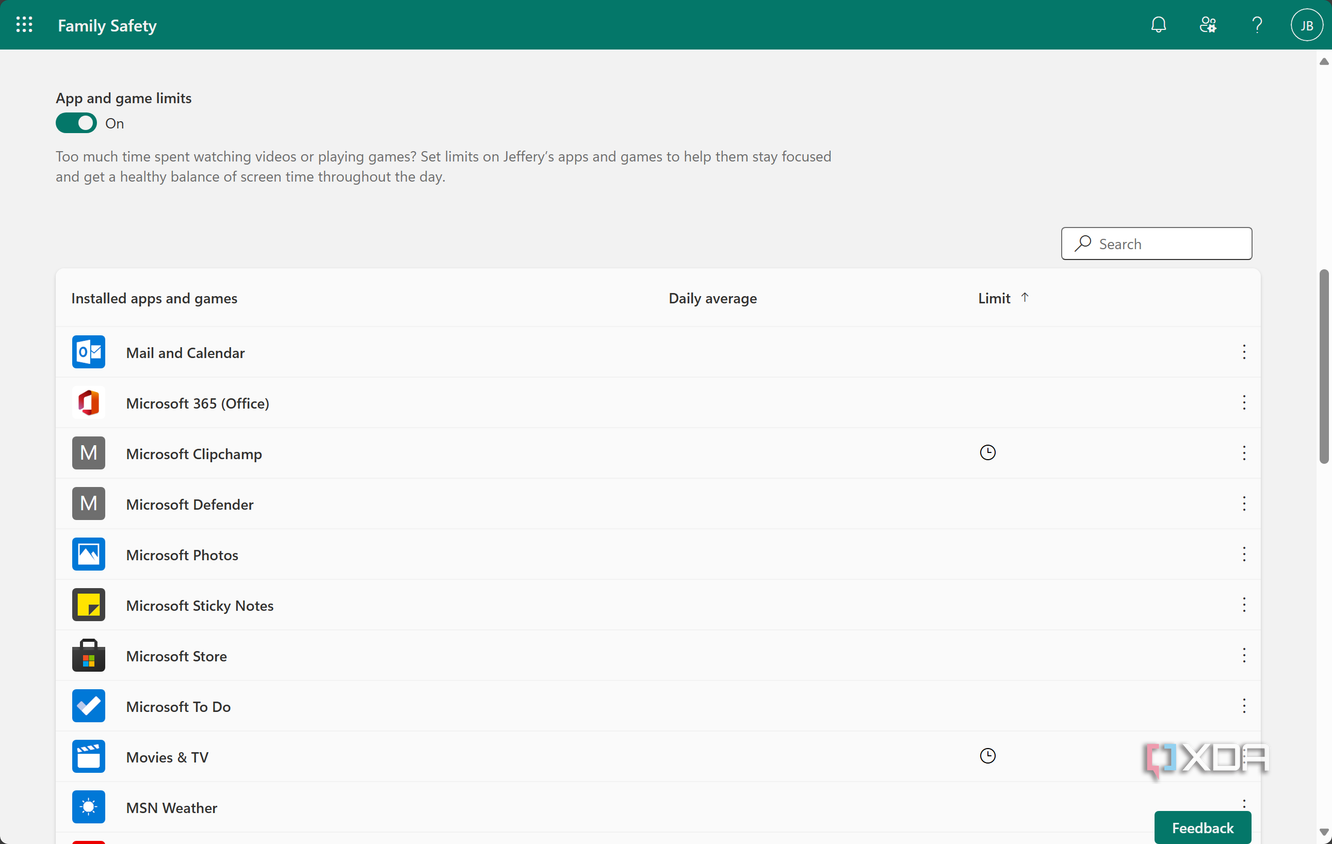
Task: Click the scrollbar up arrow
Action: point(1324,60)
